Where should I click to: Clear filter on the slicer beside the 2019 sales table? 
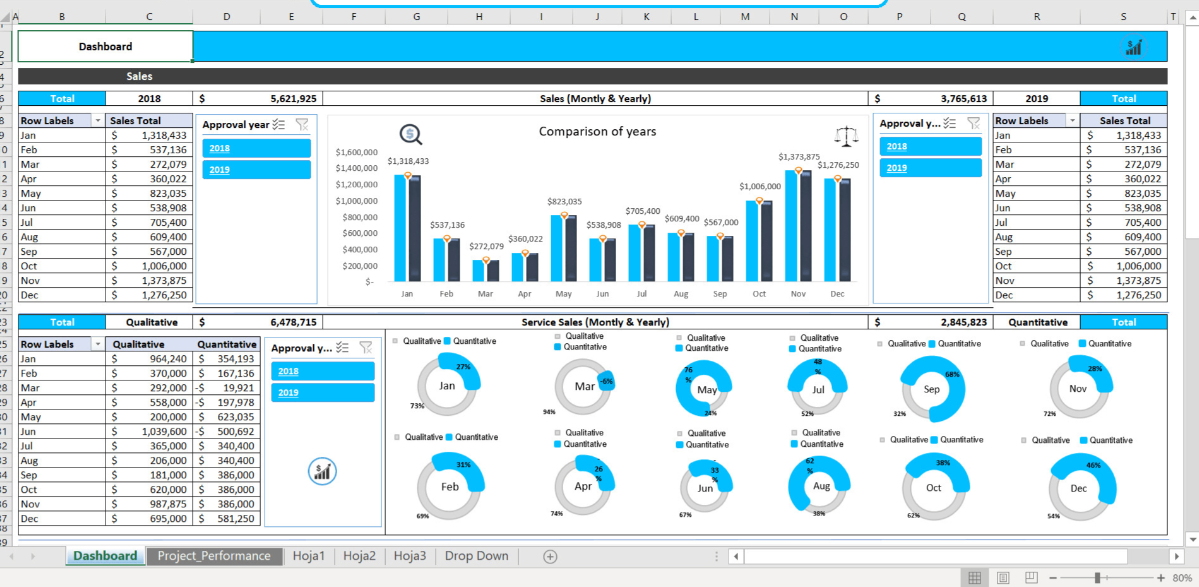click(x=972, y=123)
